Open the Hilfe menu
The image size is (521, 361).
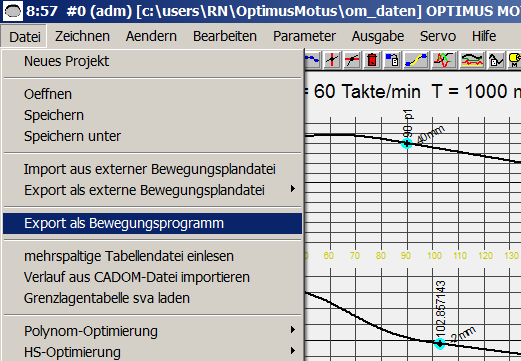[484, 36]
